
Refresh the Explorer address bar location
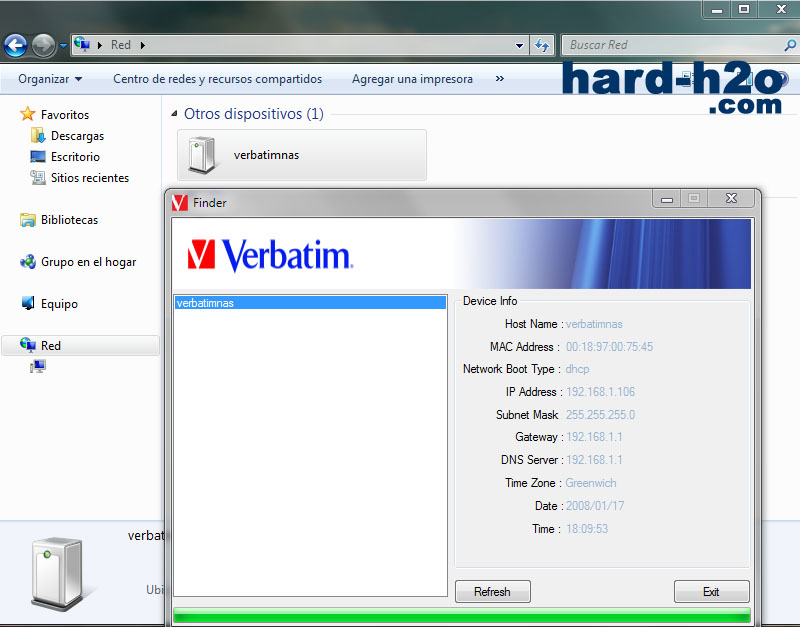(x=542, y=45)
